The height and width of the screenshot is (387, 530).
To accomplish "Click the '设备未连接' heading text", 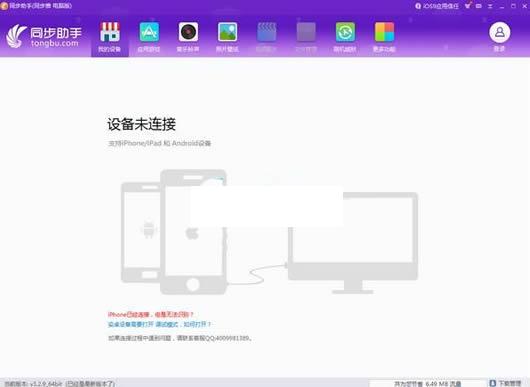I will pos(141,124).
